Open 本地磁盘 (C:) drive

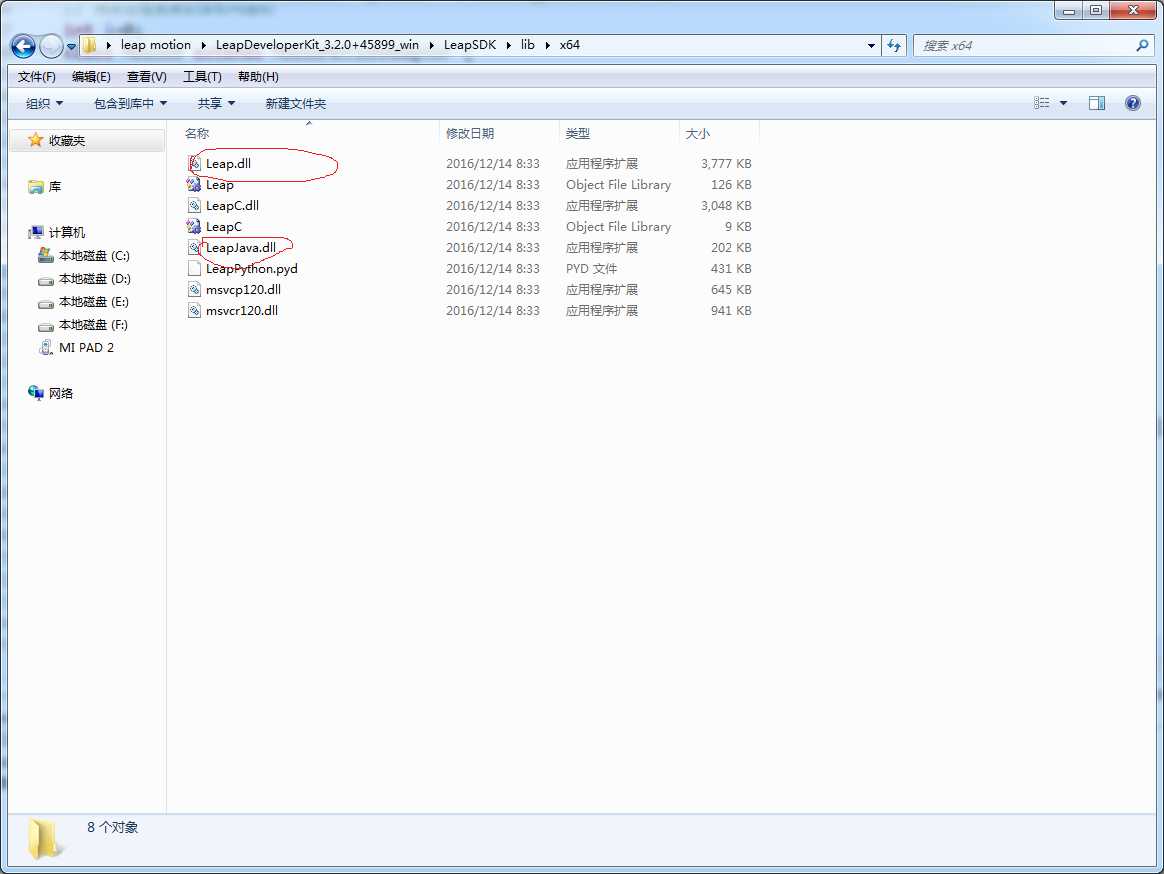coord(94,255)
